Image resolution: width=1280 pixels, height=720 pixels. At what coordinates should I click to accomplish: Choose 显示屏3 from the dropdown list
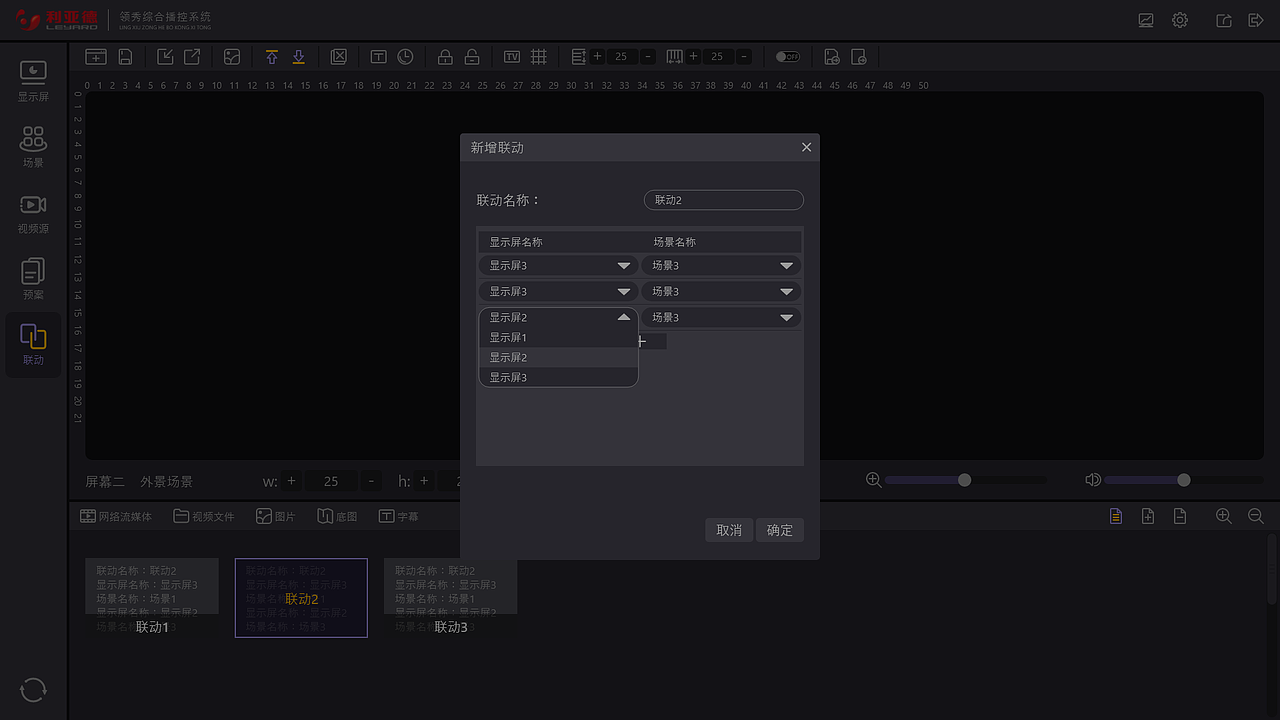point(558,377)
